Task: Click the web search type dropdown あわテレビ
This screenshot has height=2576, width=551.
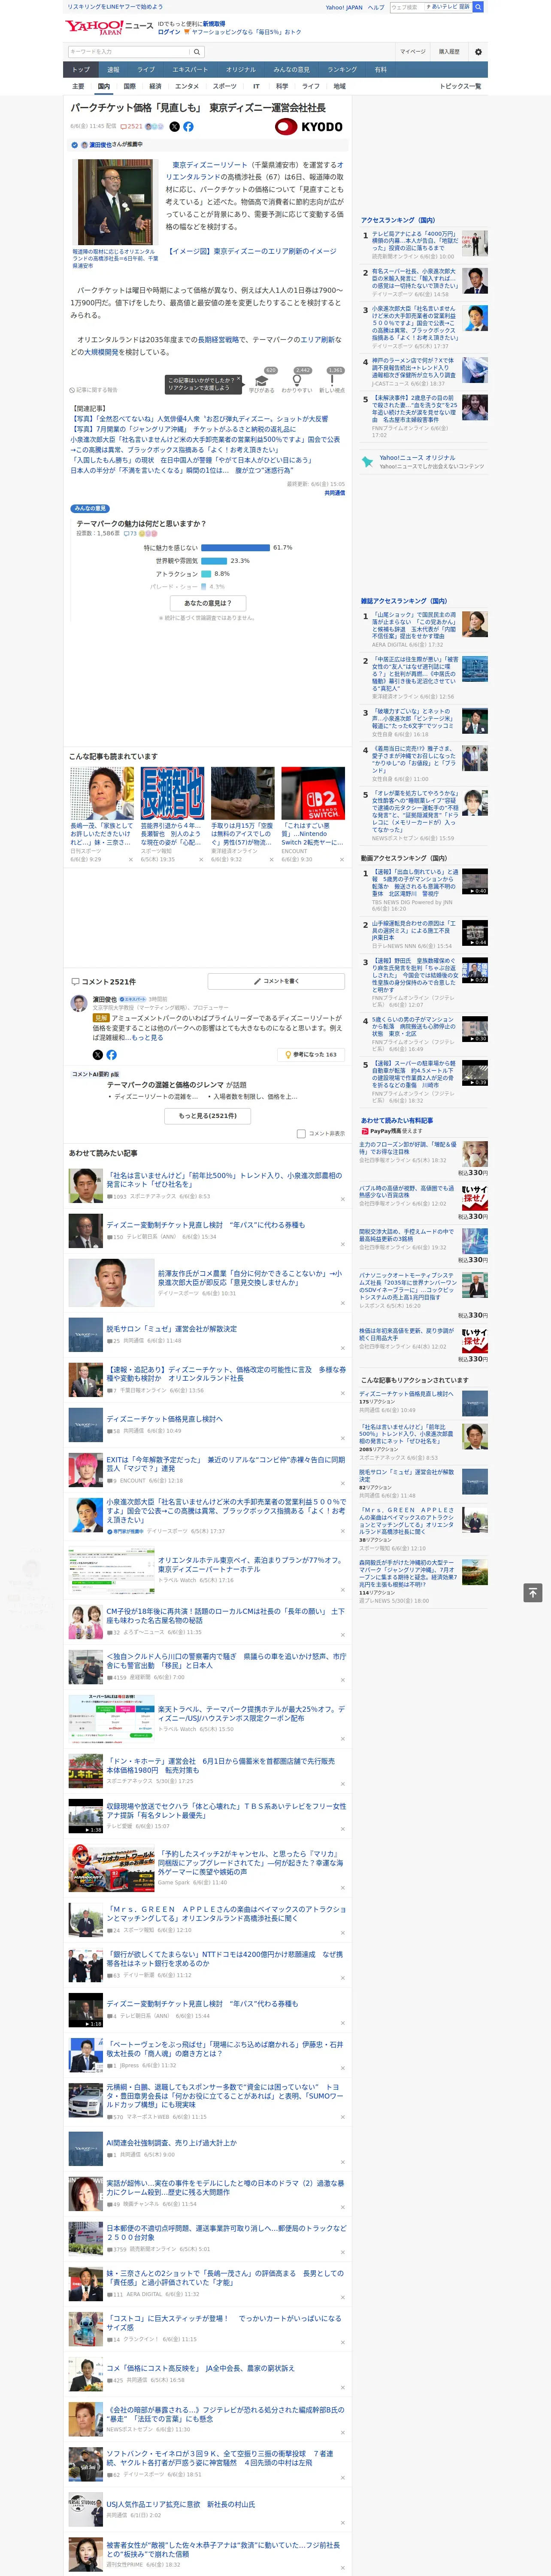Action: [447, 7]
